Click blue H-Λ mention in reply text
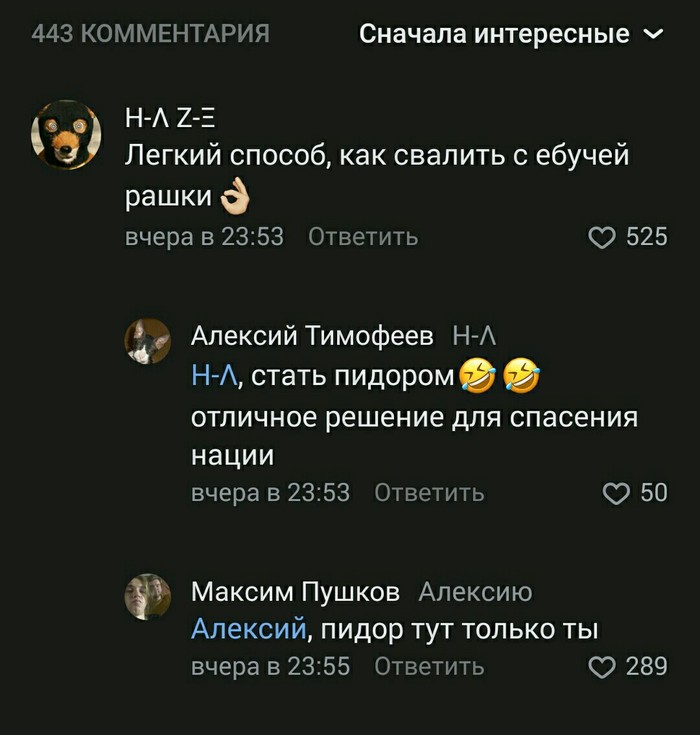 215,376
